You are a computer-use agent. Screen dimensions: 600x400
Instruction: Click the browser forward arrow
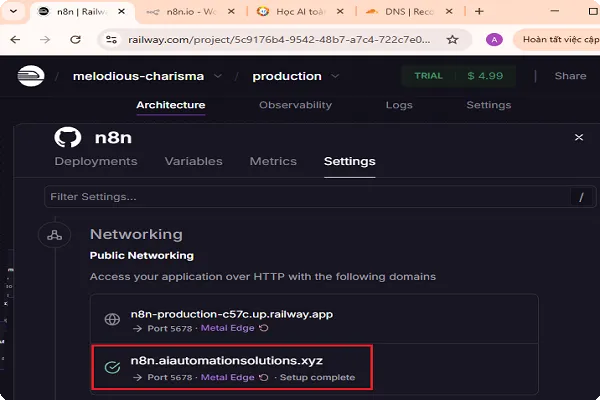coord(45,39)
